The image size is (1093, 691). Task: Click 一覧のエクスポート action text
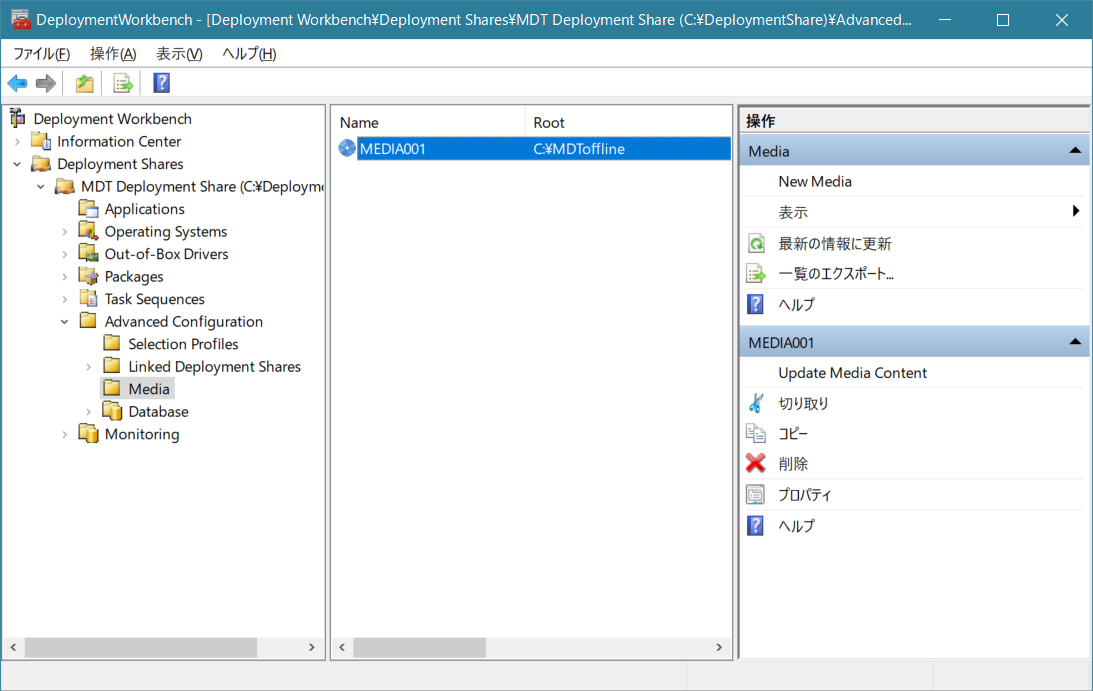[836, 274]
